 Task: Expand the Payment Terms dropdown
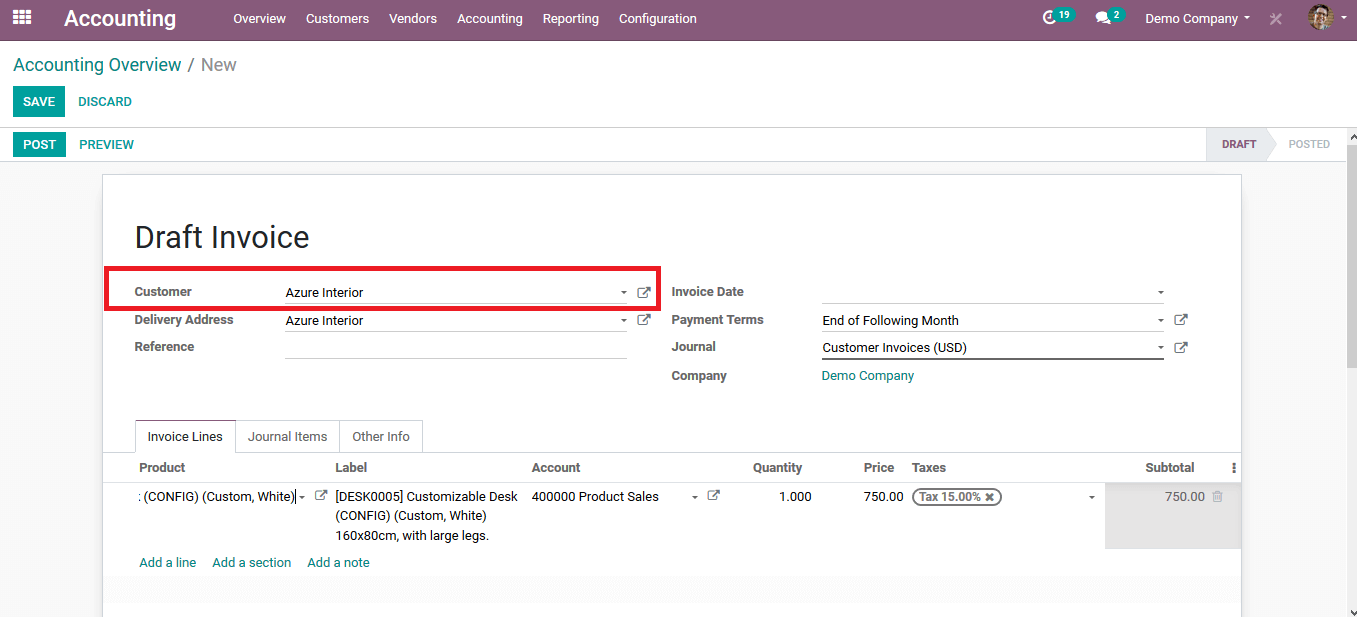pos(1161,321)
